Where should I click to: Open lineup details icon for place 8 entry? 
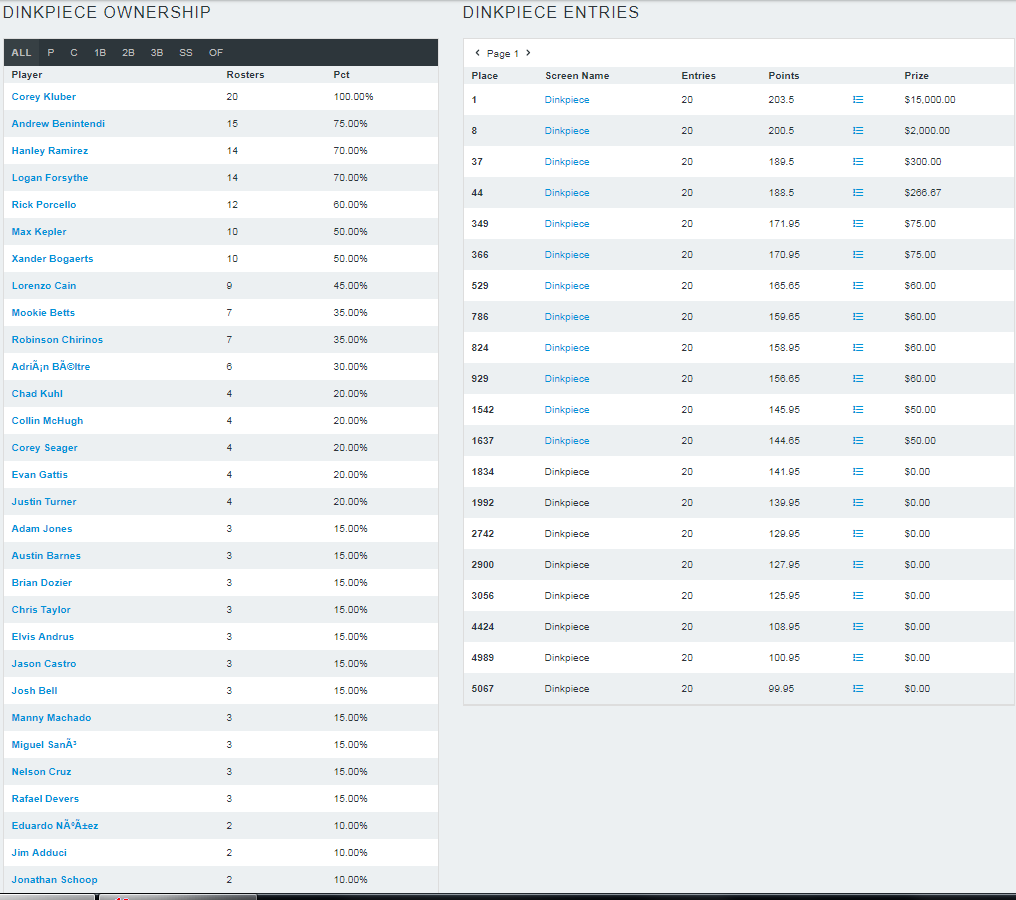click(858, 131)
